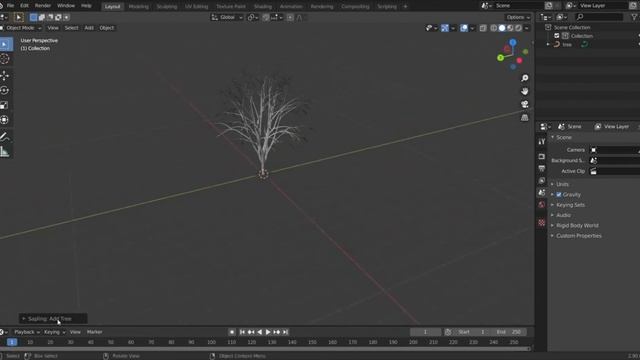This screenshot has height=360, width=640.
Task: Open the View Layer properties tab icon
Action: [x=542, y=180]
